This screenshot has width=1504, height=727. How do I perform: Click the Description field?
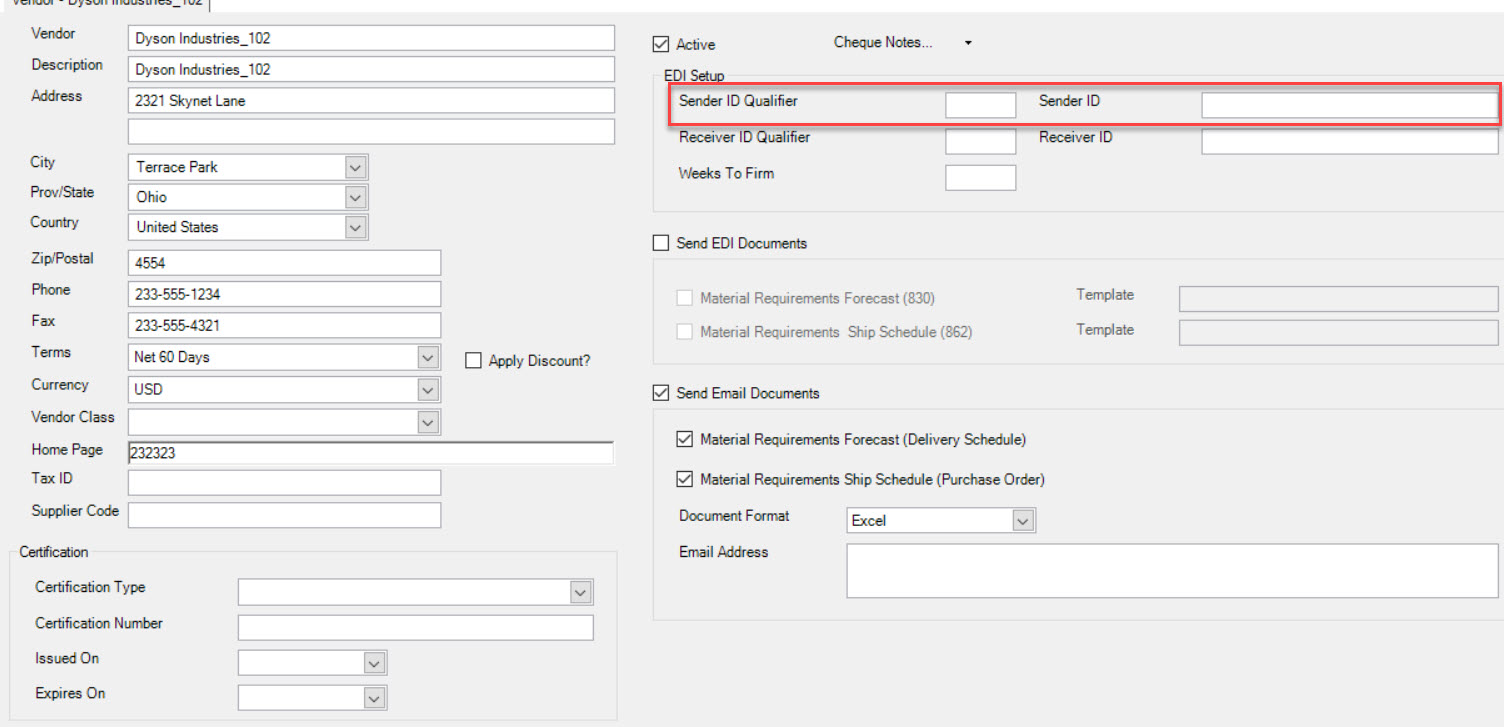[371, 69]
